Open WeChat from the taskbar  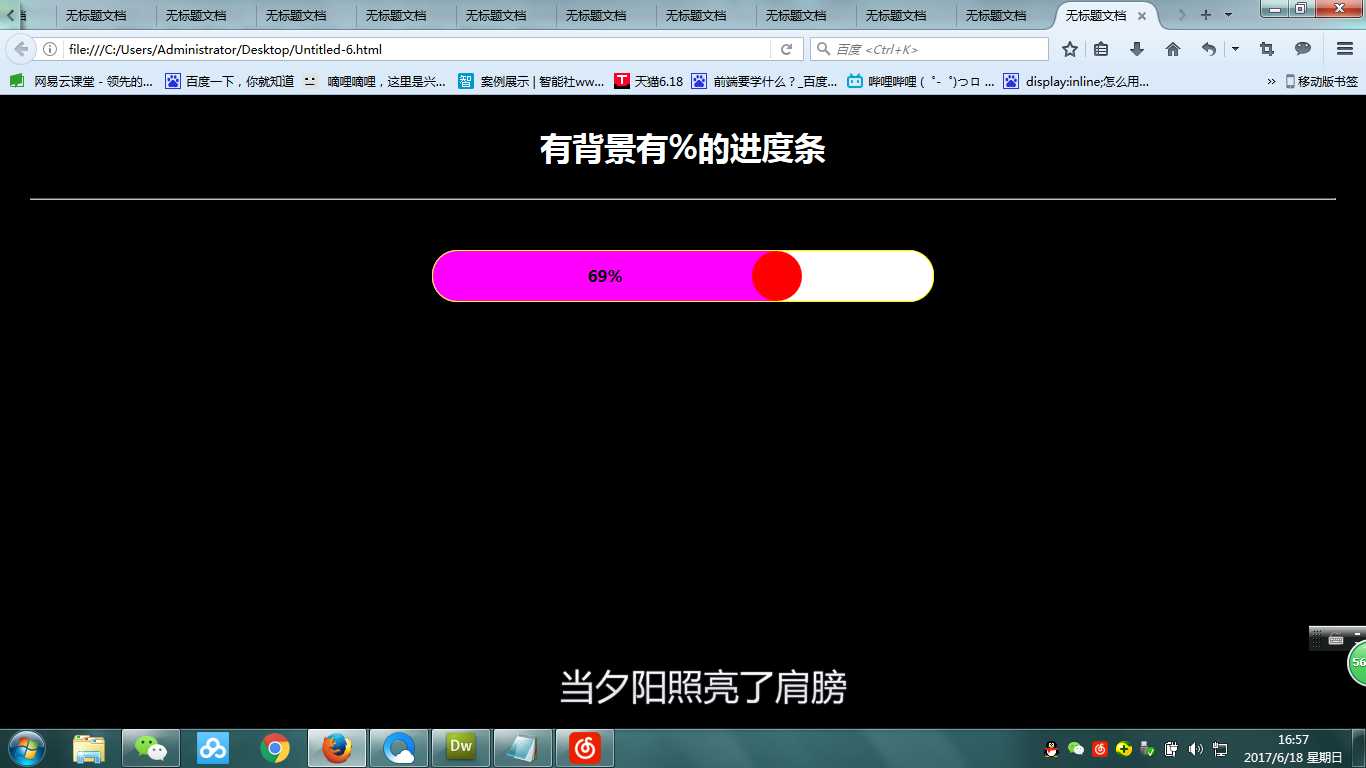[x=151, y=748]
